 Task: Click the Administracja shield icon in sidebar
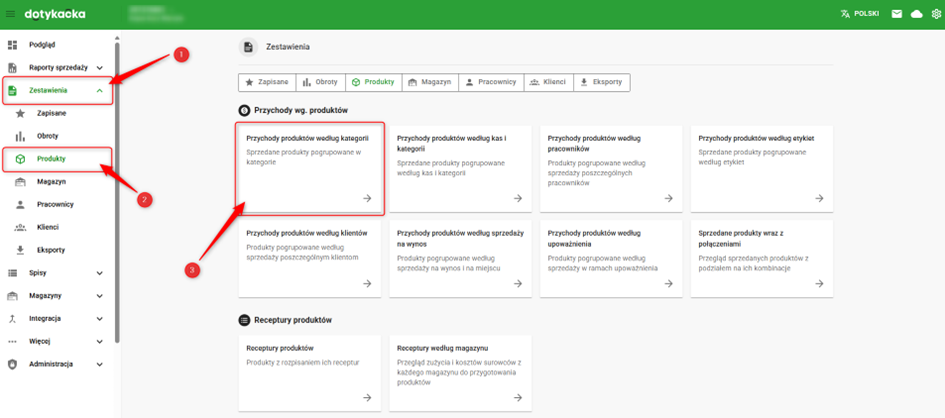click(x=12, y=364)
